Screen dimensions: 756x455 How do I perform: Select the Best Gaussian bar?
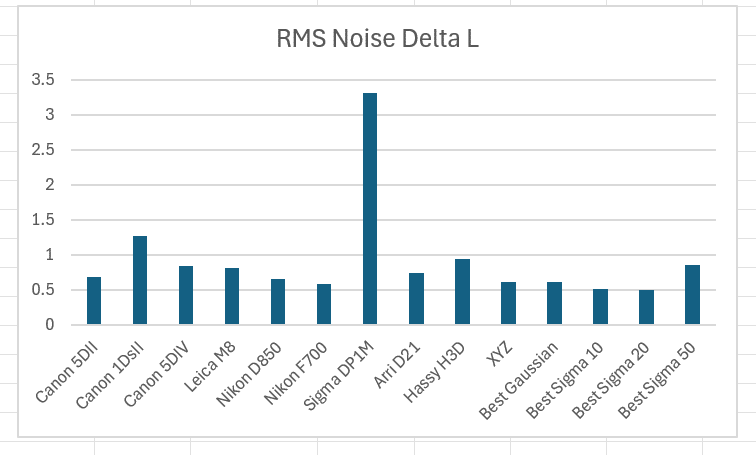coord(554,303)
